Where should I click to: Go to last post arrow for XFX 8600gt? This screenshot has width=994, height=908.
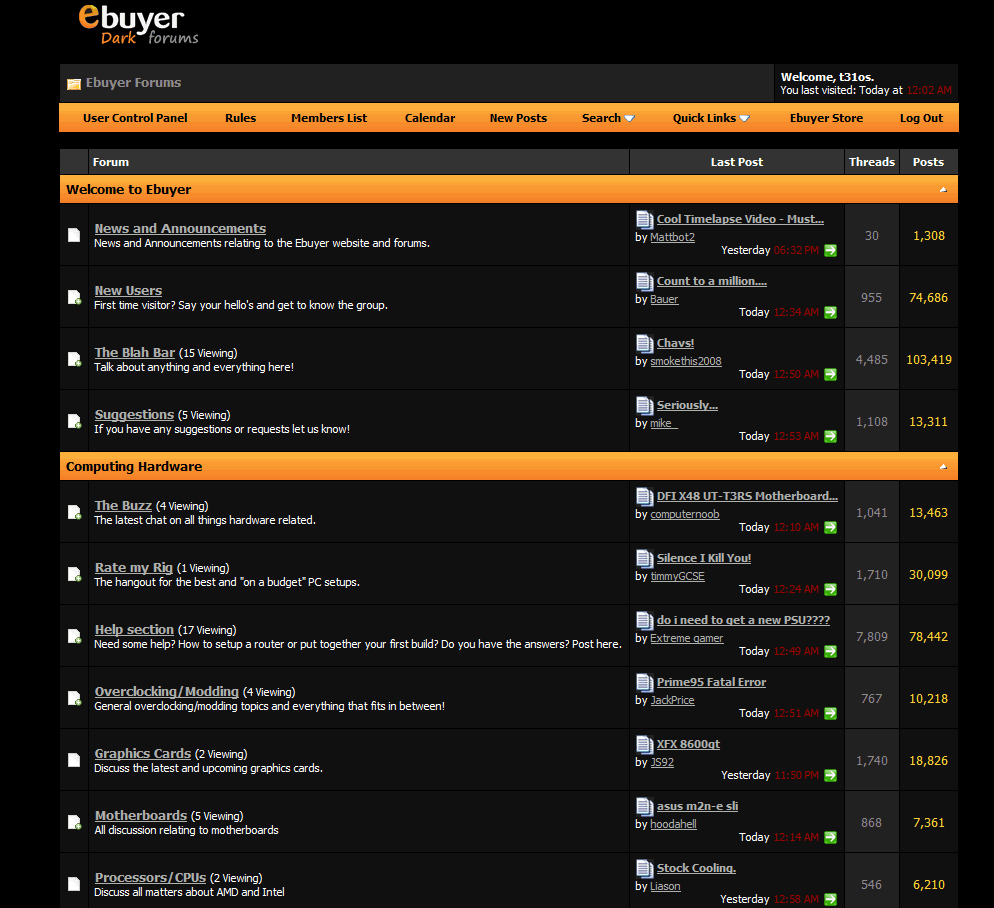(830, 775)
